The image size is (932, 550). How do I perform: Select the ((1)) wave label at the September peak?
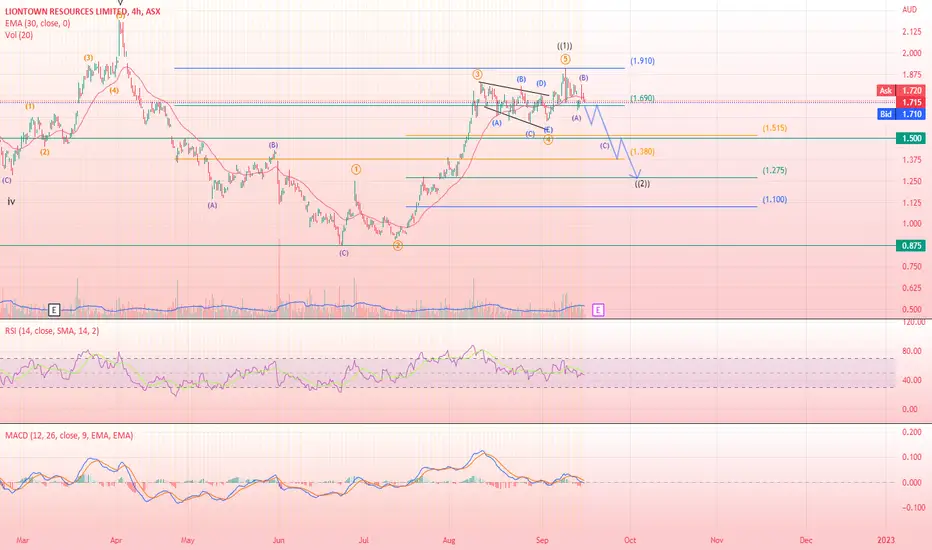coord(565,46)
